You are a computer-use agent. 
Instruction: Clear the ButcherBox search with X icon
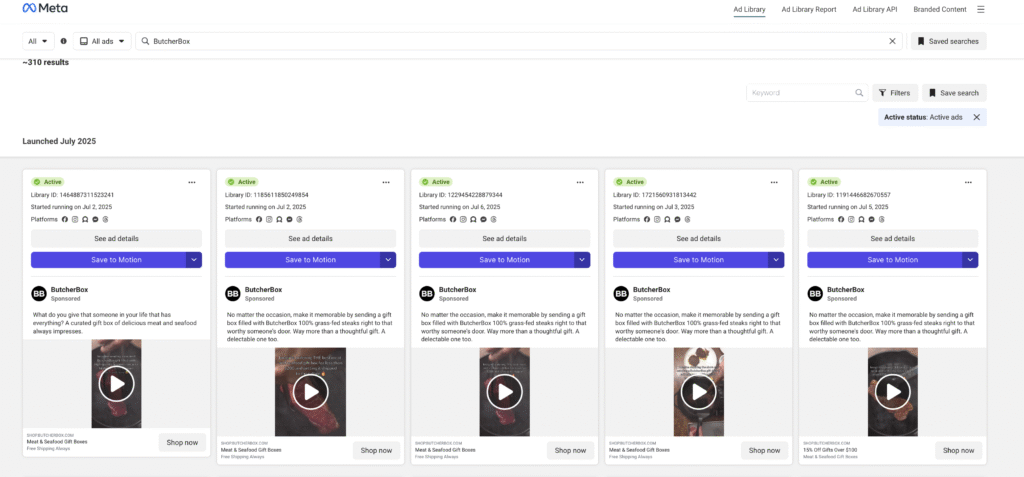click(892, 41)
